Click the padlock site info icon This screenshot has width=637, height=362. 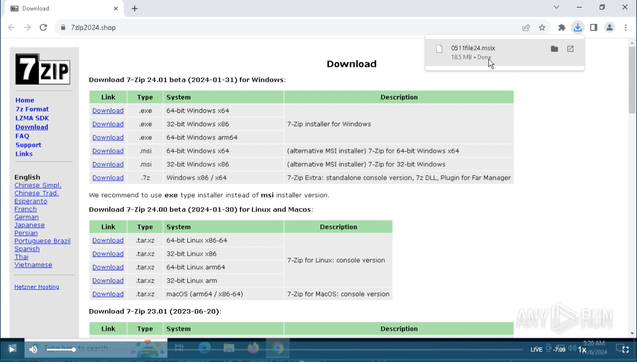click(x=63, y=28)
